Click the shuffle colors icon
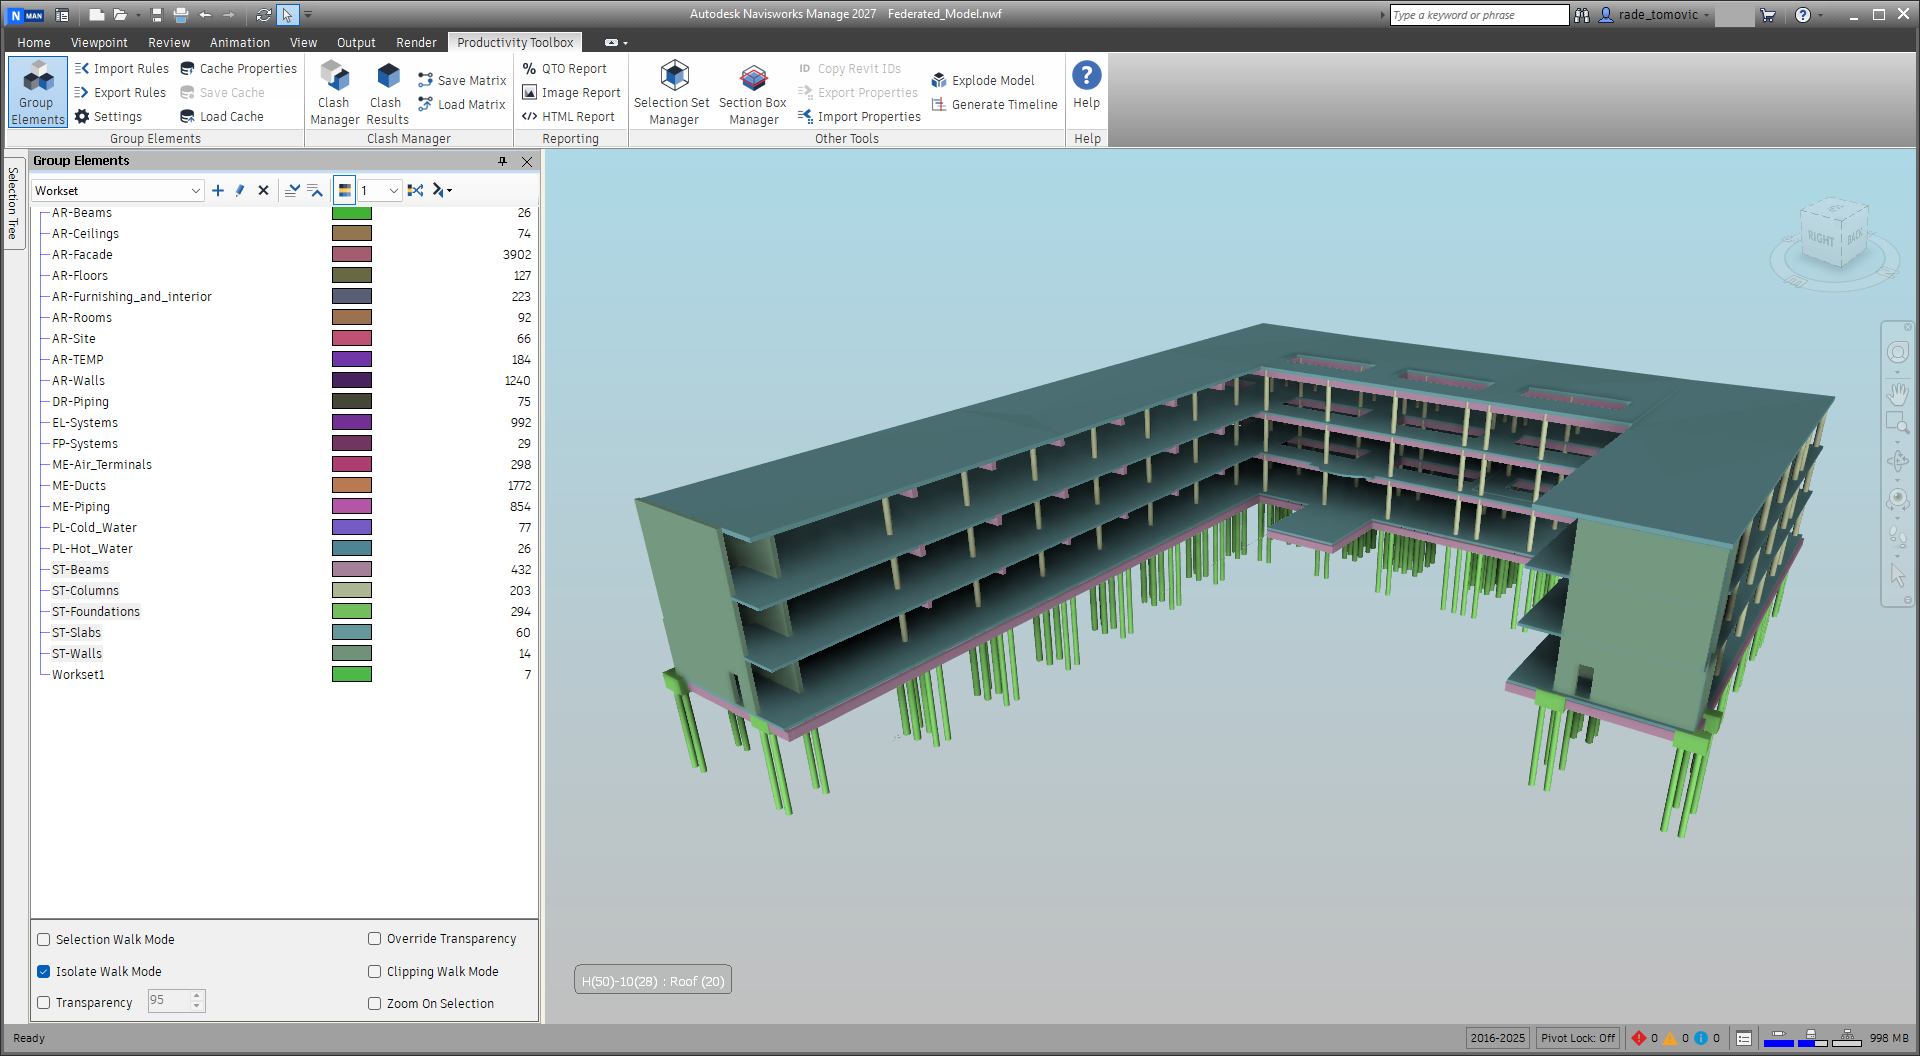 (415, 190)
